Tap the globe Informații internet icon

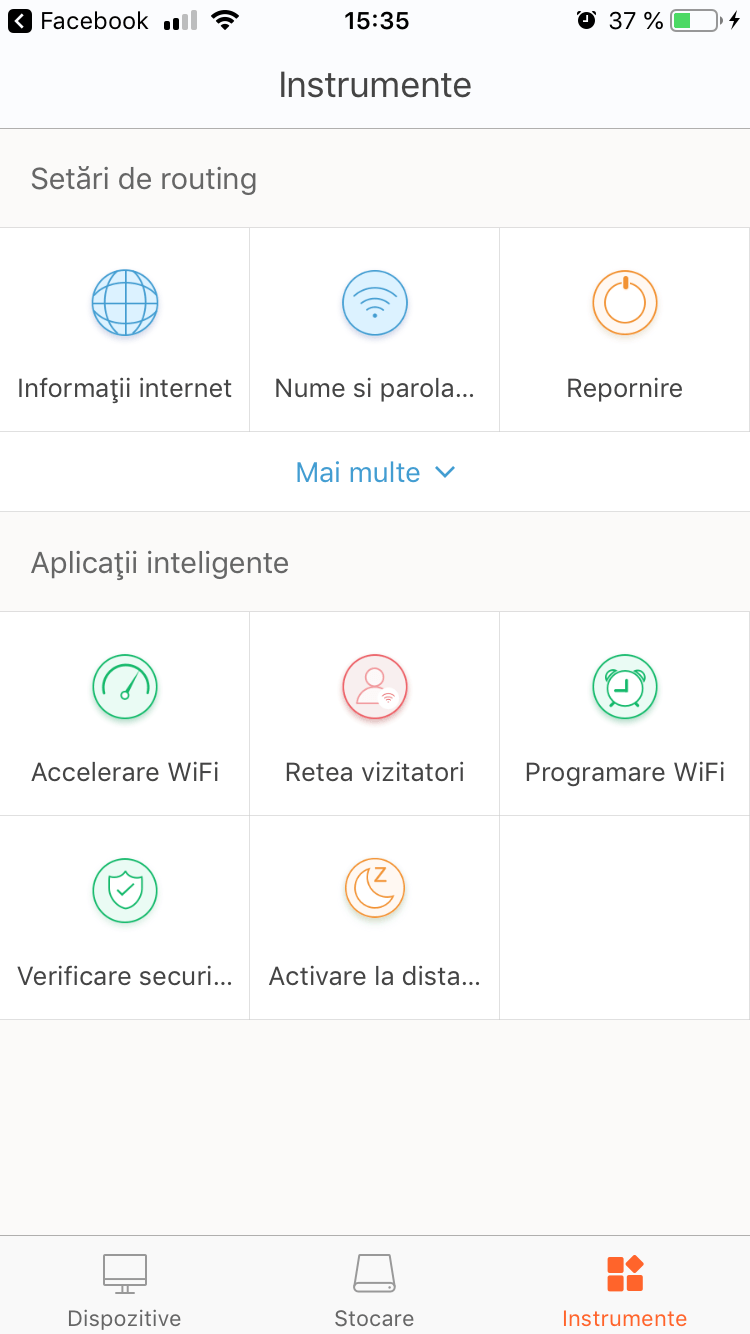coord(125,302)
